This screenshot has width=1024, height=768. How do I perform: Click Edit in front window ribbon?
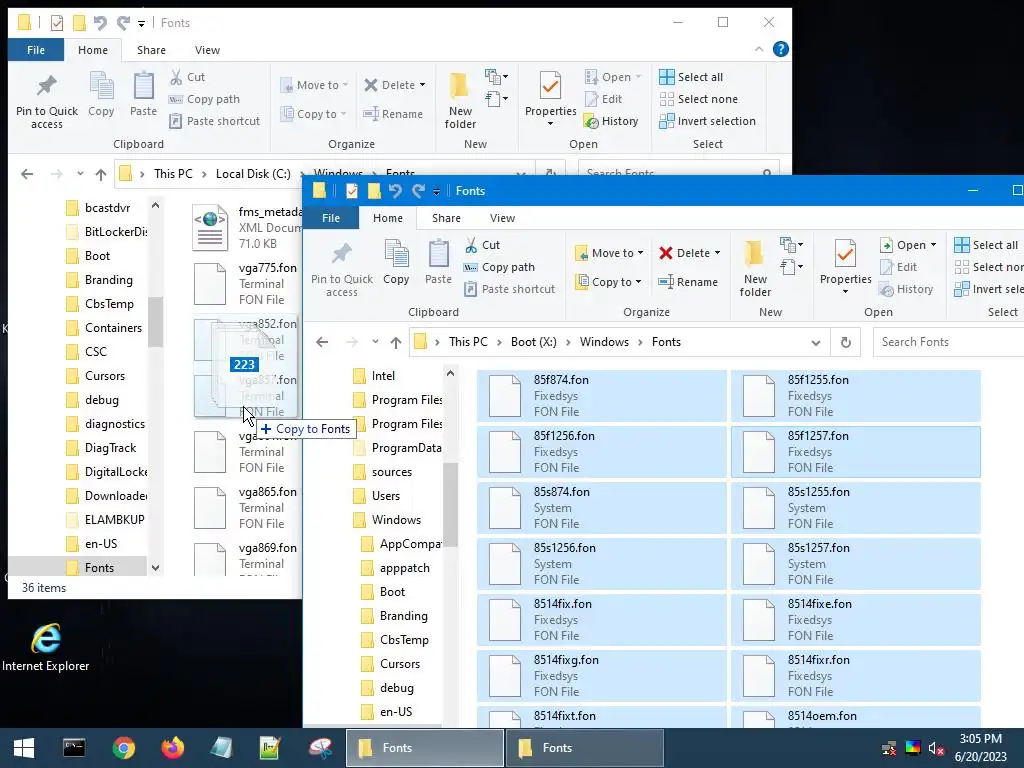[899, 267]
